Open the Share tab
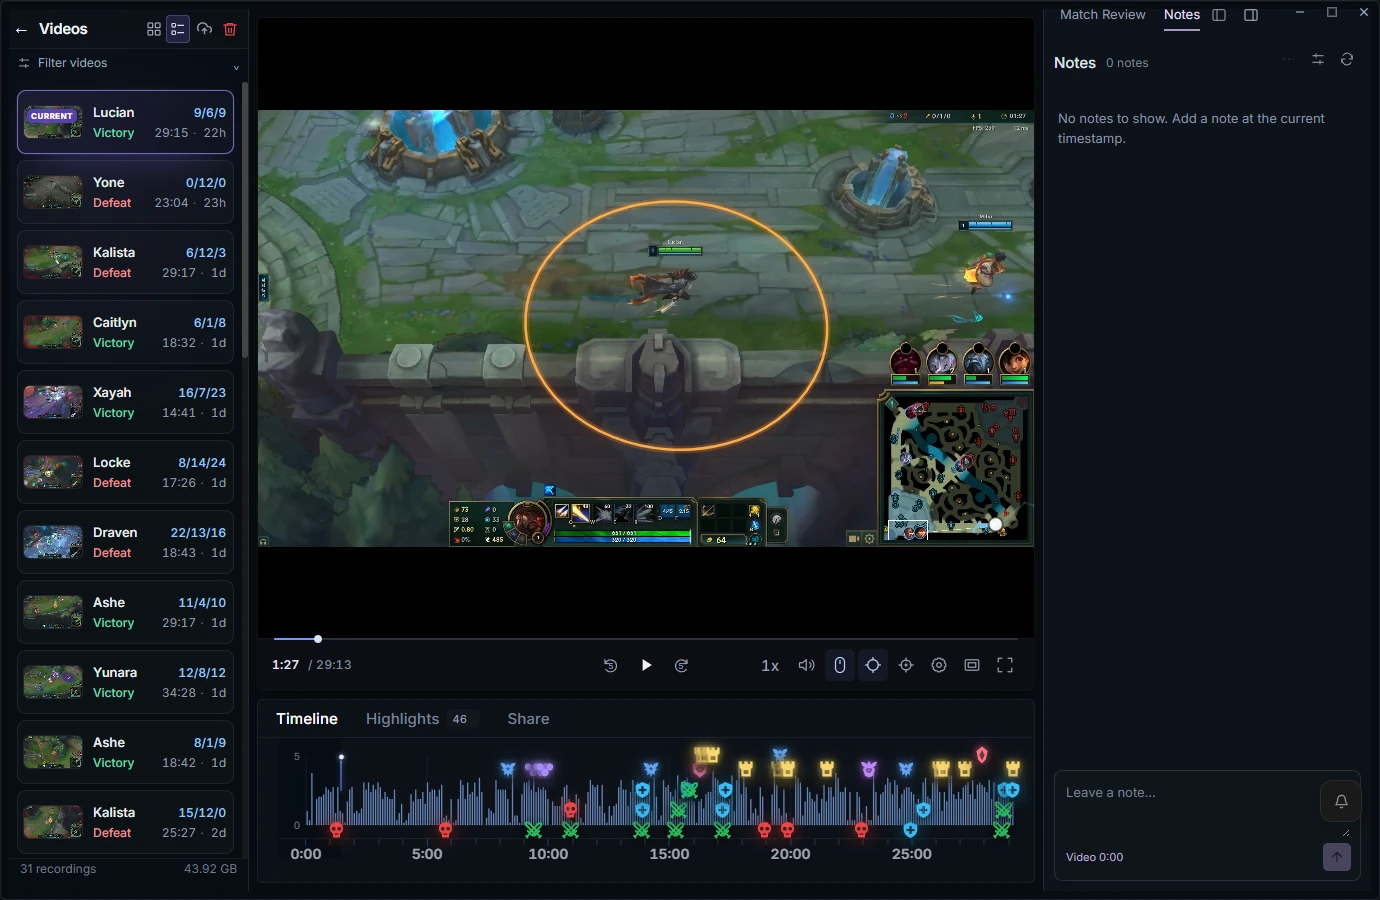1380x900 pixels. pyautogui.click(x=528, y=719)
